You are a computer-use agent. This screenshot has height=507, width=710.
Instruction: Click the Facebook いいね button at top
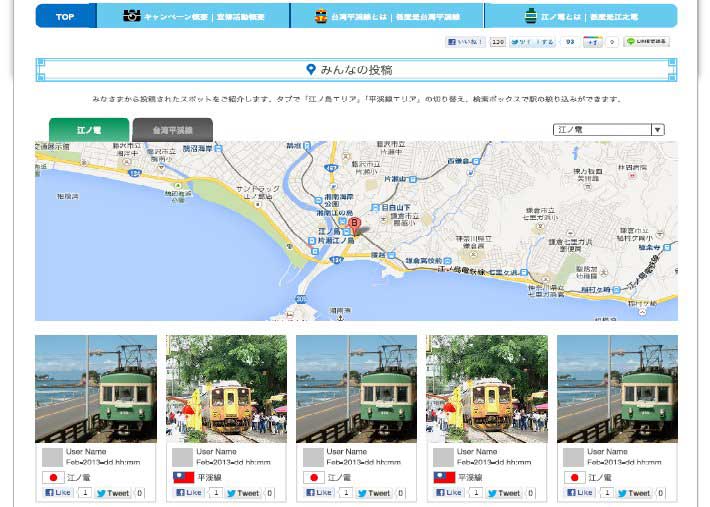pos(465,42)
